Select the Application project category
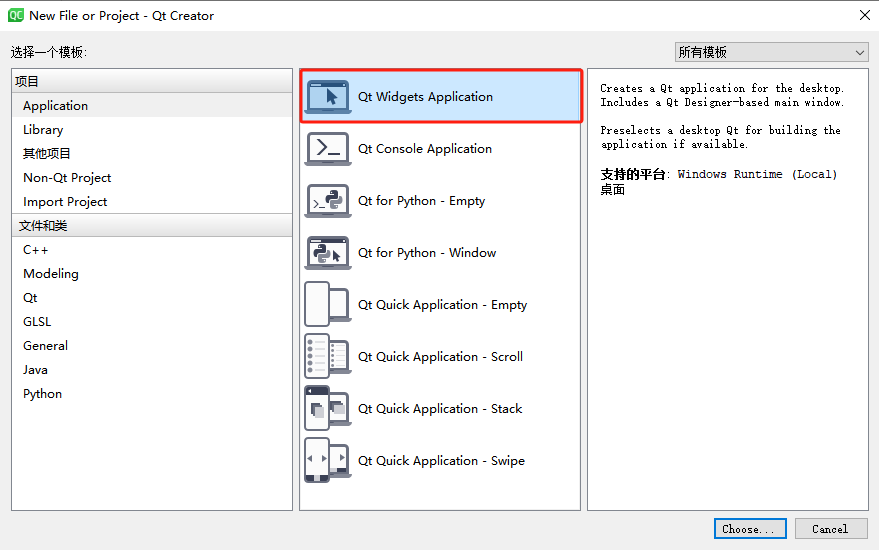 click(152, 105)
